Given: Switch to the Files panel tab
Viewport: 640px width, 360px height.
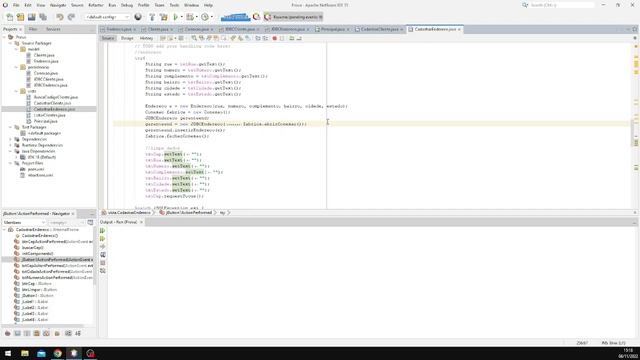Looking at the screenshot, I should click(x=33, y=29).
